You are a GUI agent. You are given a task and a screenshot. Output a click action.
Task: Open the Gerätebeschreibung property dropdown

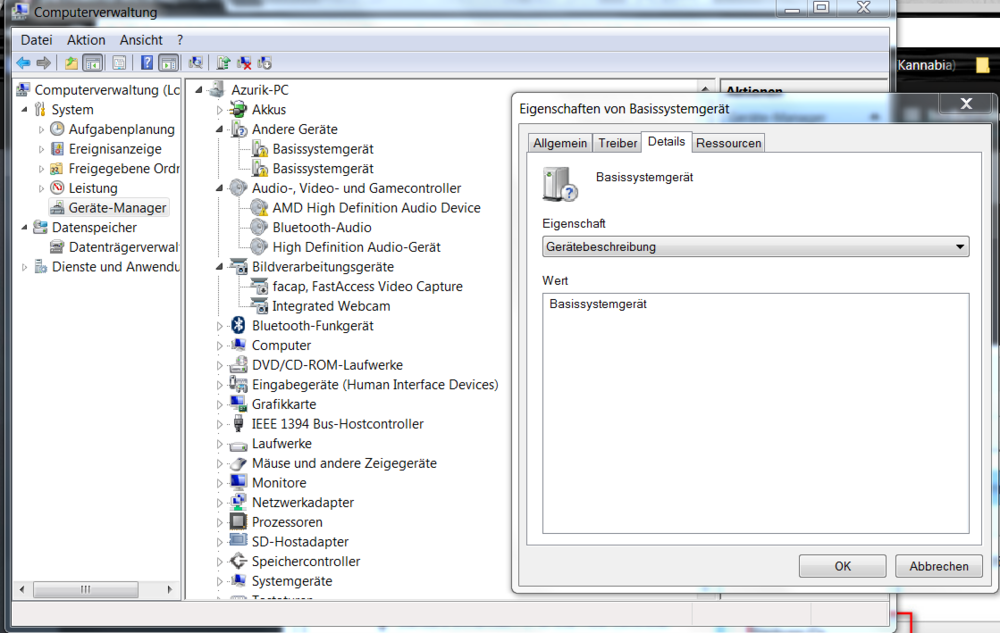pos(960,247)
